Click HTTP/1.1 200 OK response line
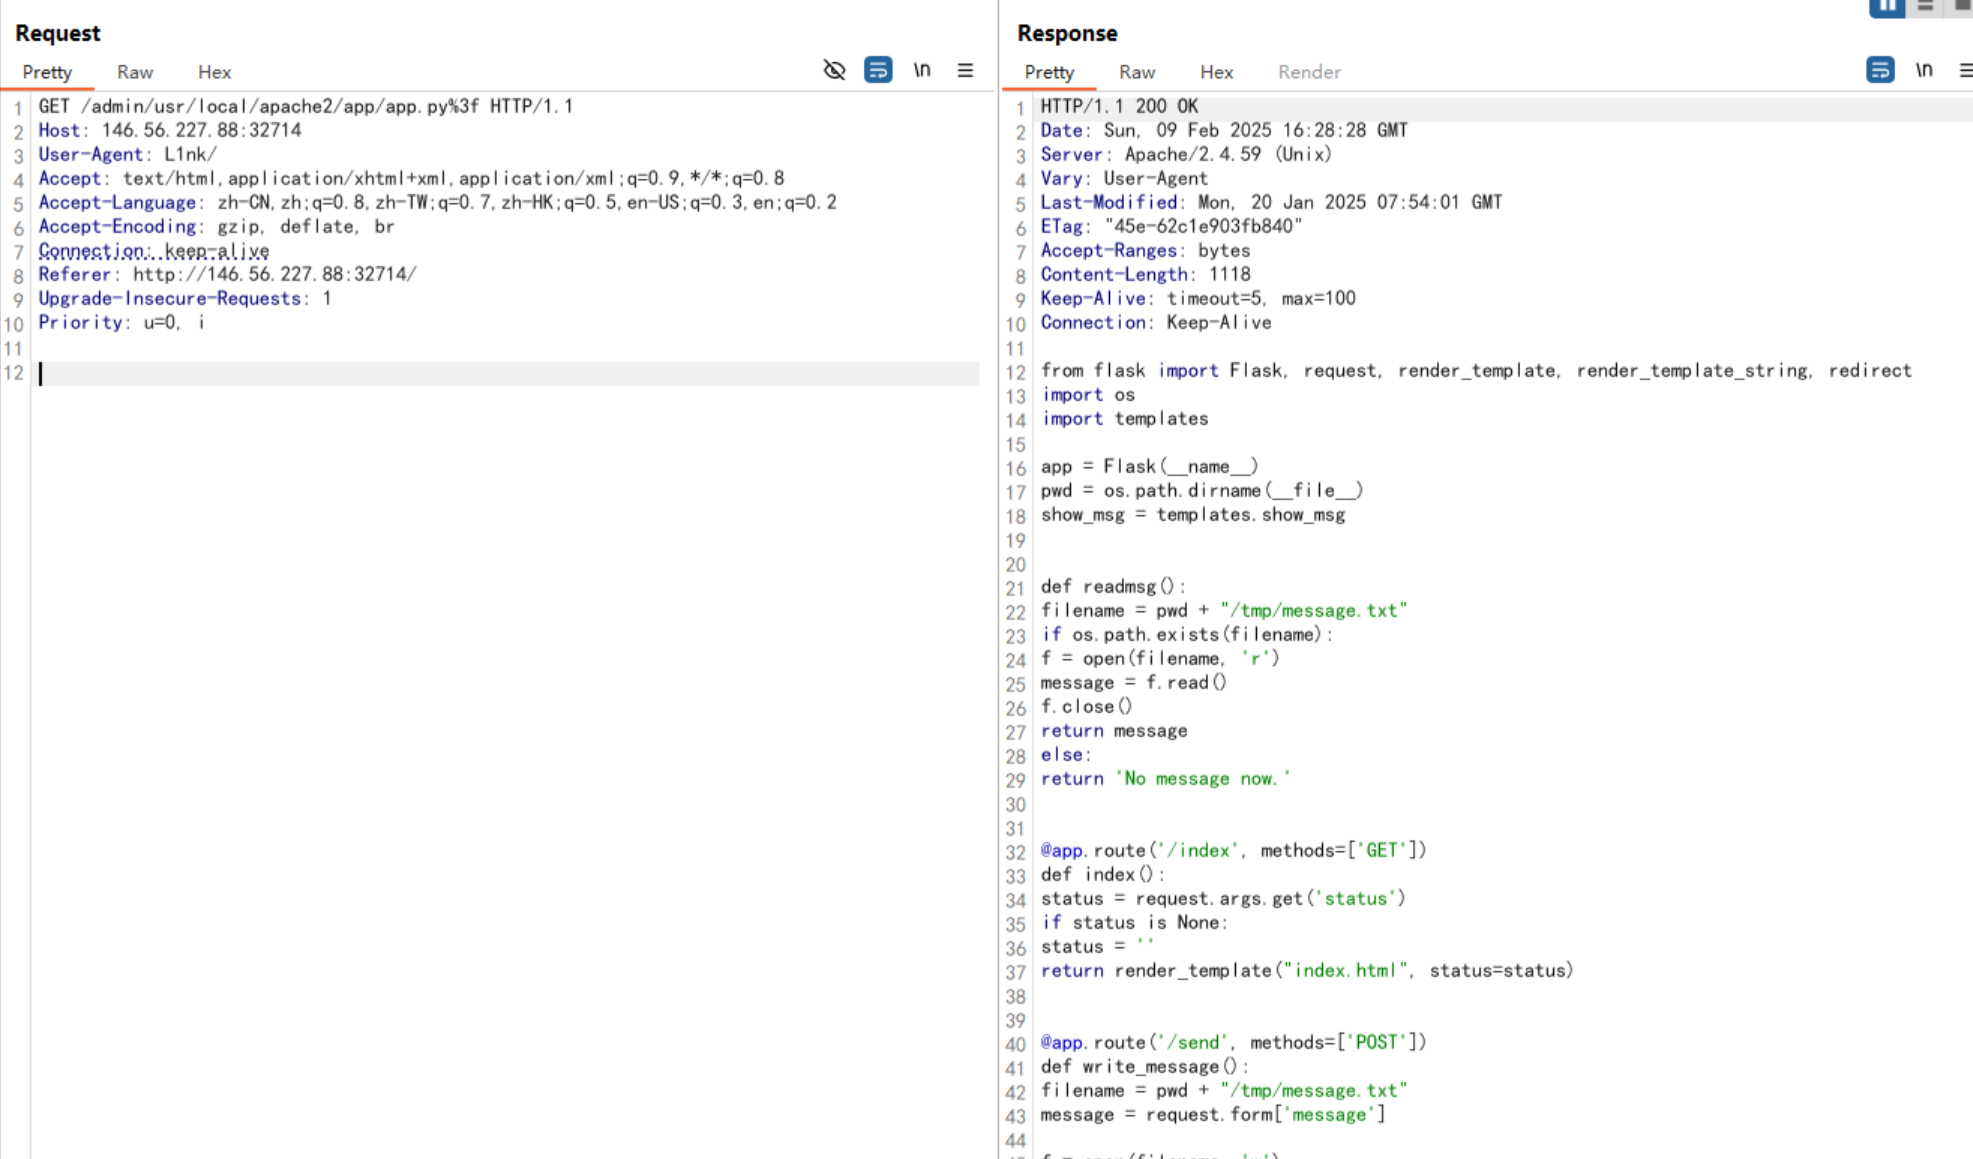 tap(1119, 106)
